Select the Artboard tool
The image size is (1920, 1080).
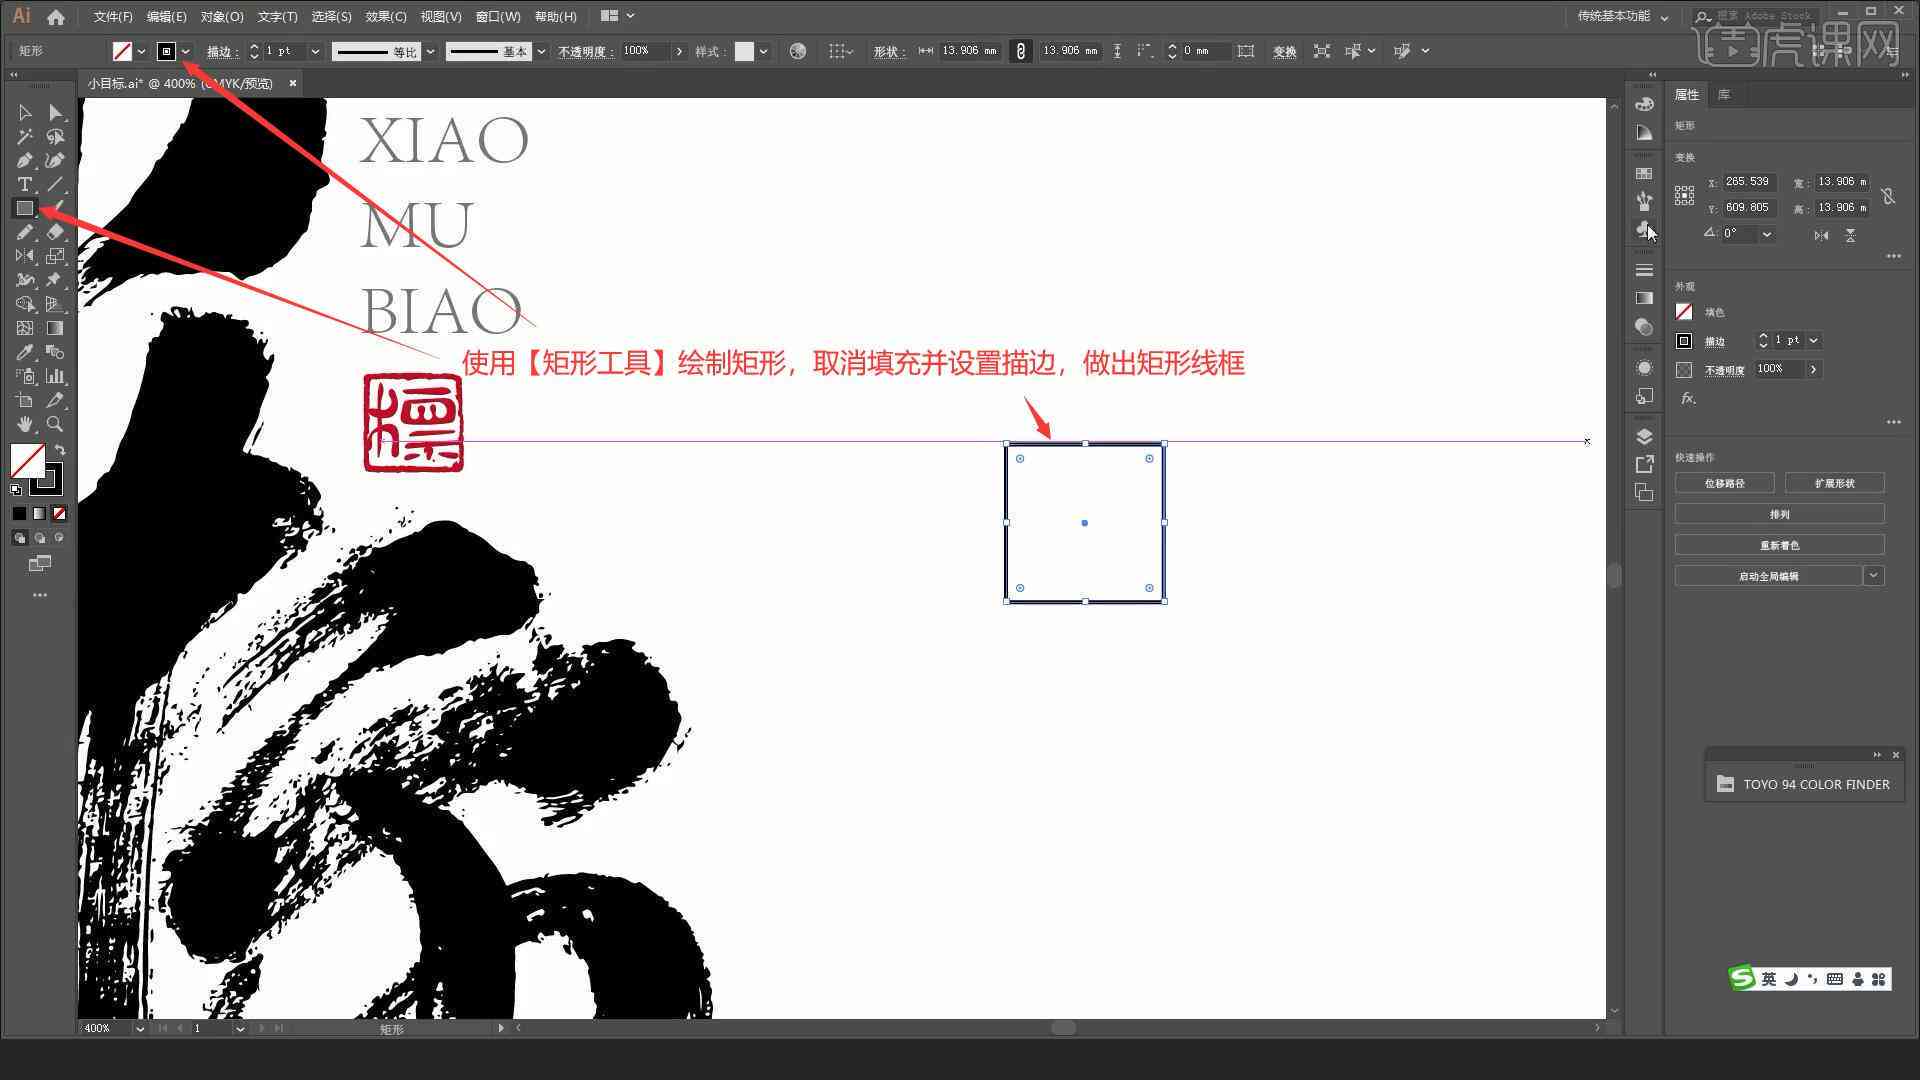click(x=25, y=400)
